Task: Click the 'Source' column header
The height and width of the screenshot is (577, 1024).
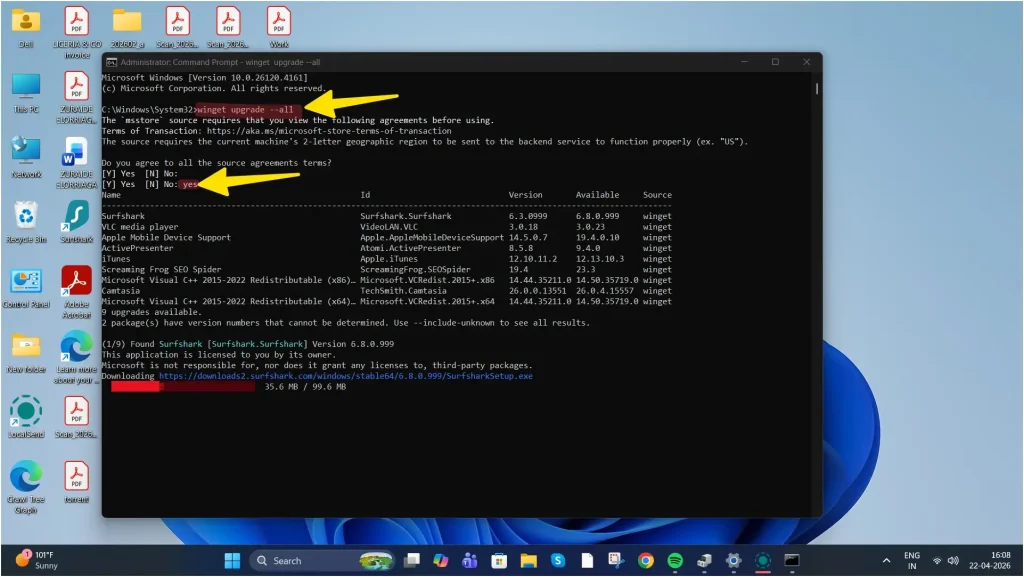Action: click(657, 195)
